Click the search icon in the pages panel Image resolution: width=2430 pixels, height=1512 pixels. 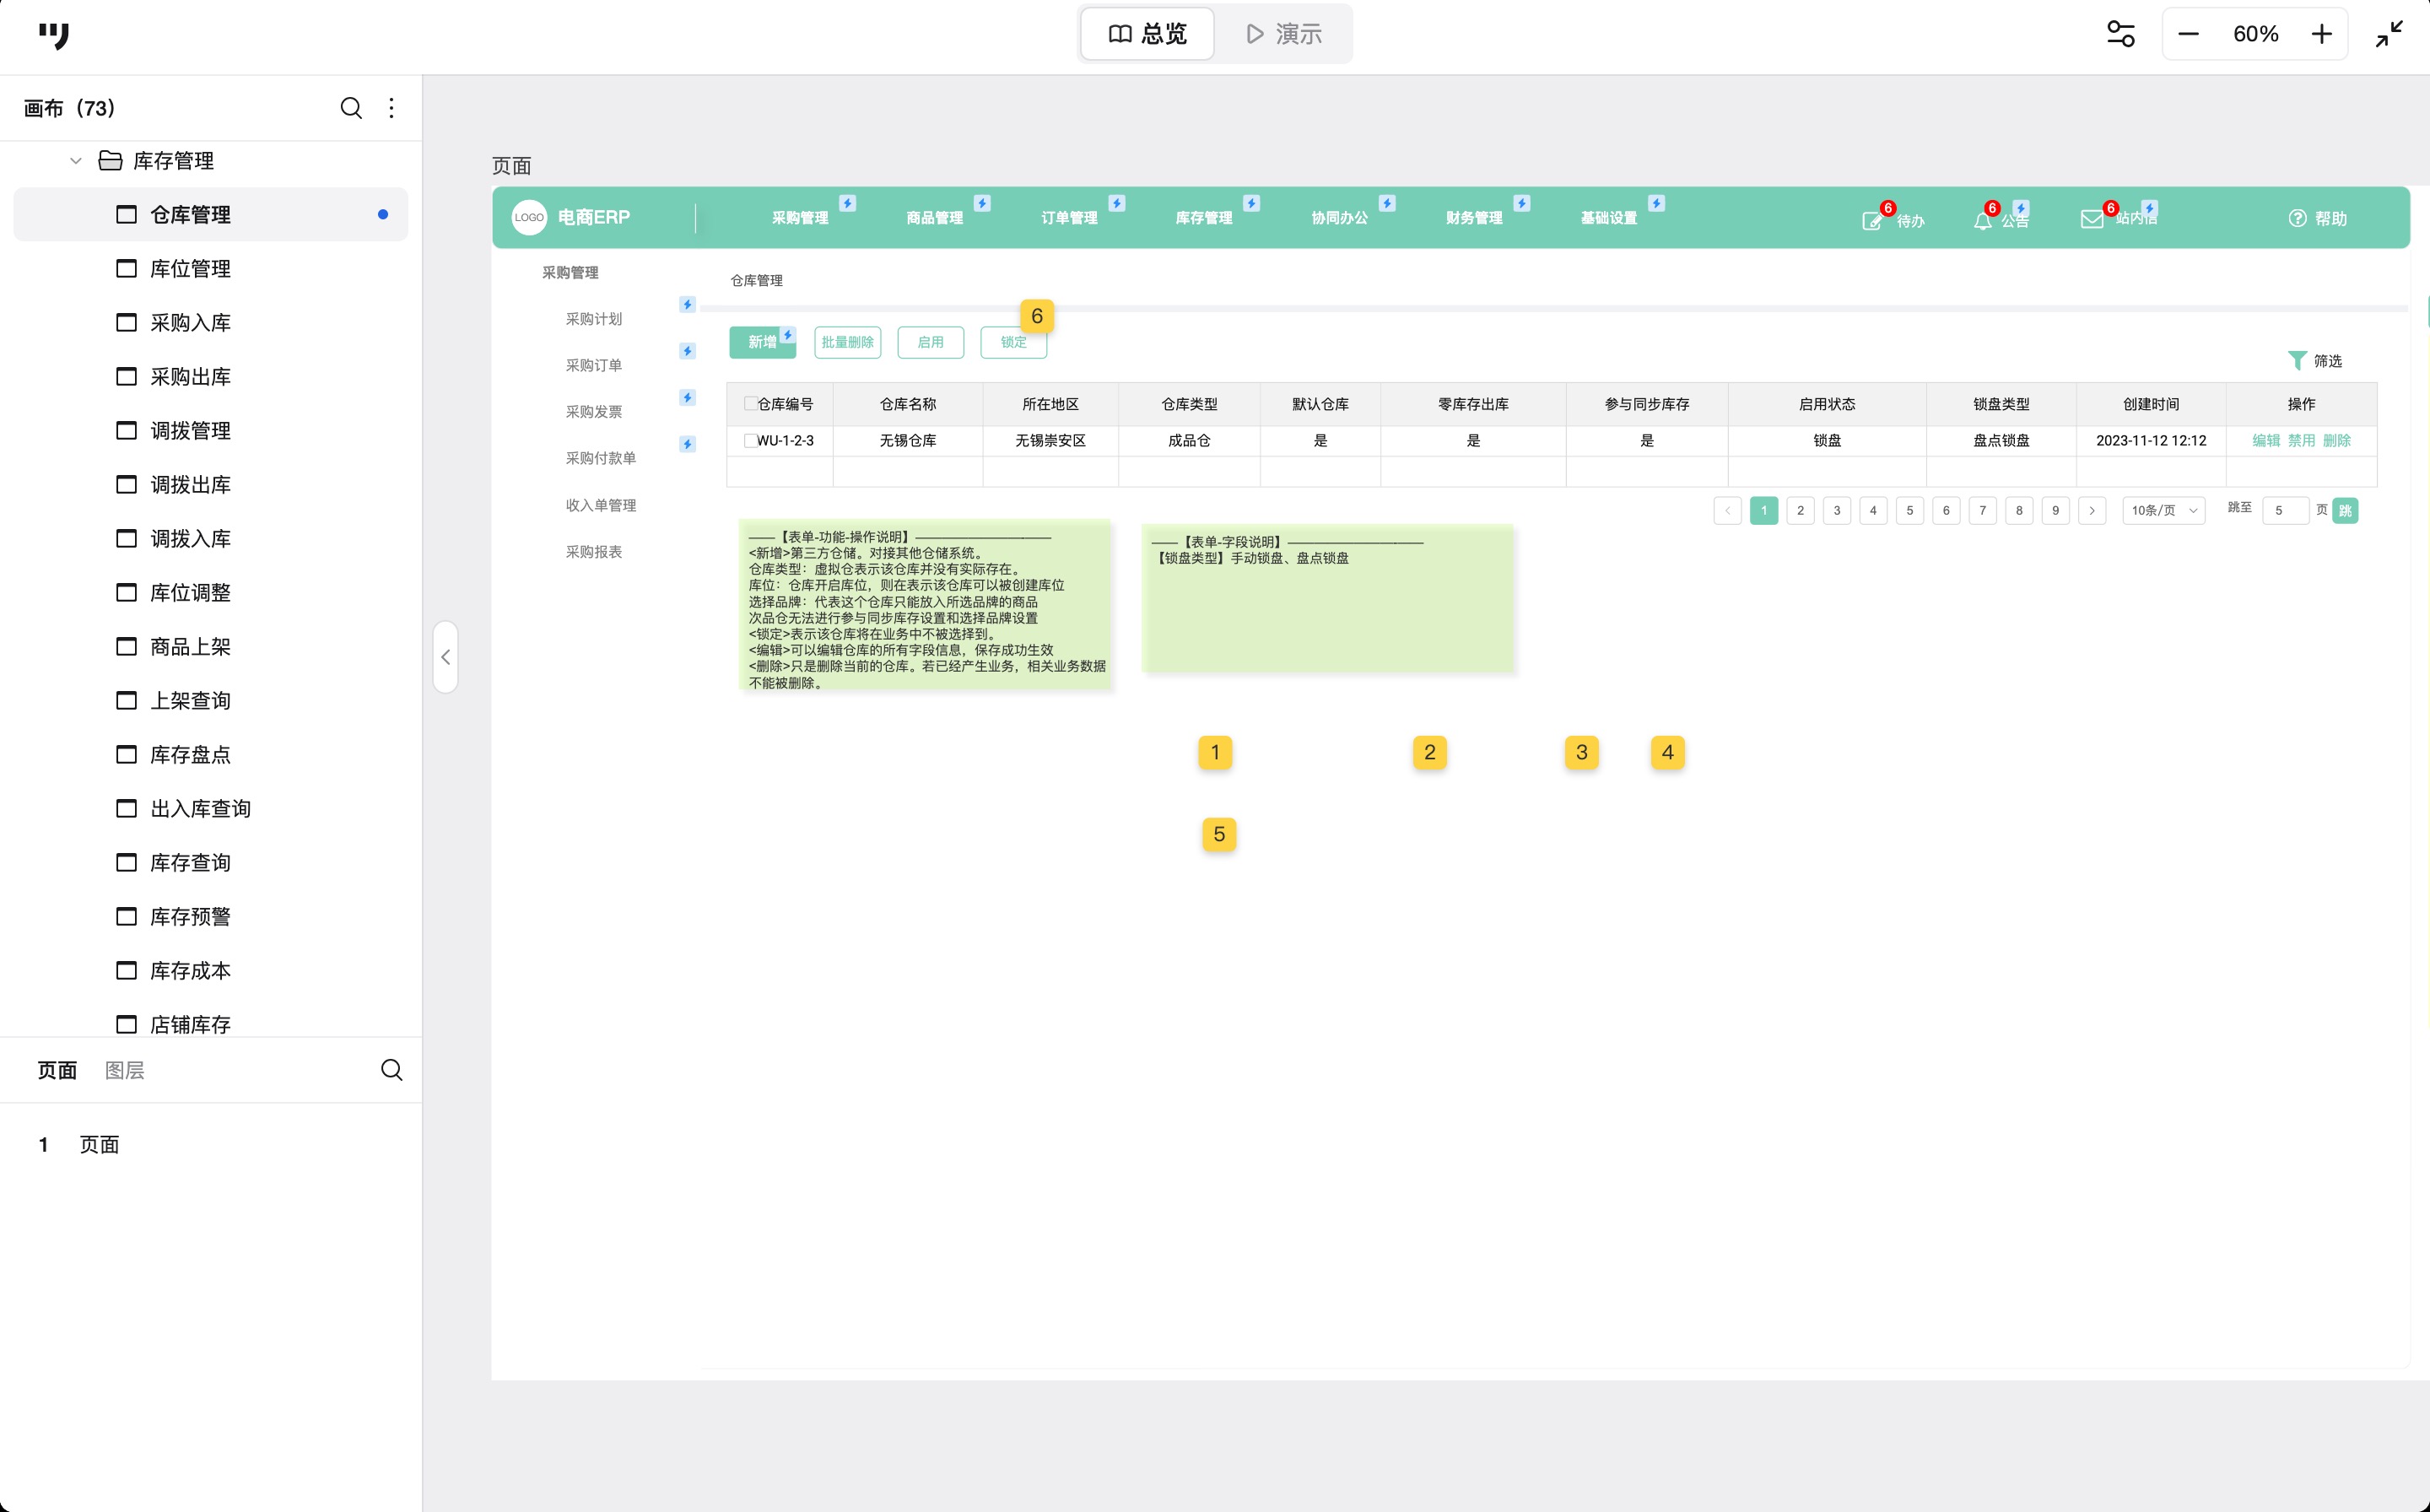[x=391, y=1070]
